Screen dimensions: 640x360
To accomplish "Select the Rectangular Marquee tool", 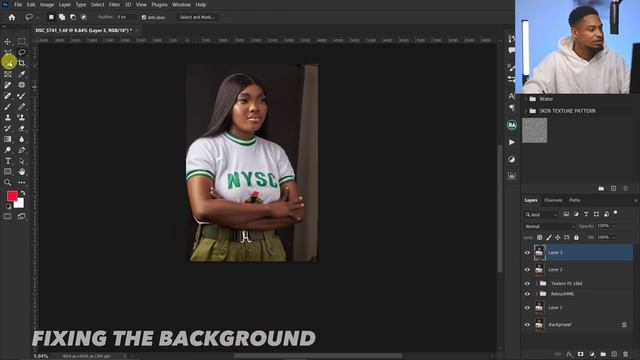I will click(x=22, y=42).
